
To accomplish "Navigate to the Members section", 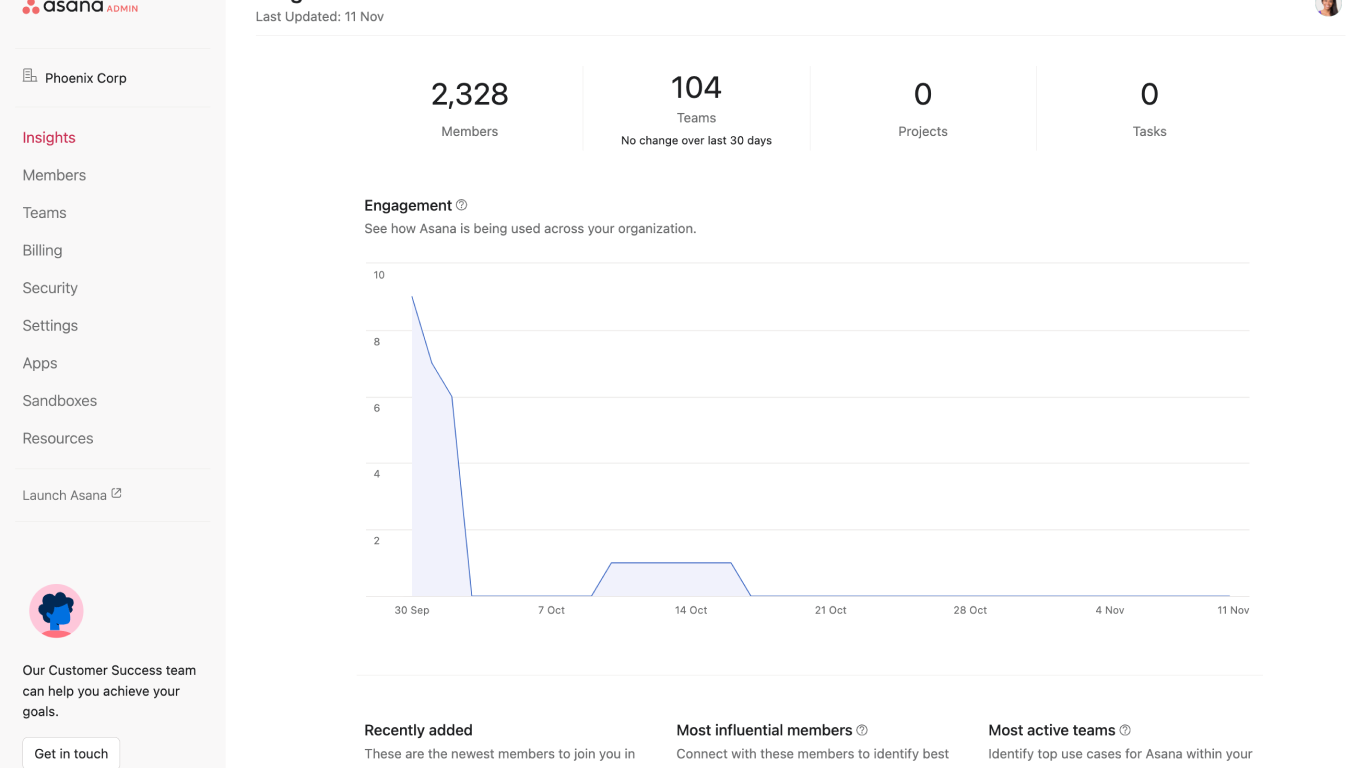I will (54, 175).
